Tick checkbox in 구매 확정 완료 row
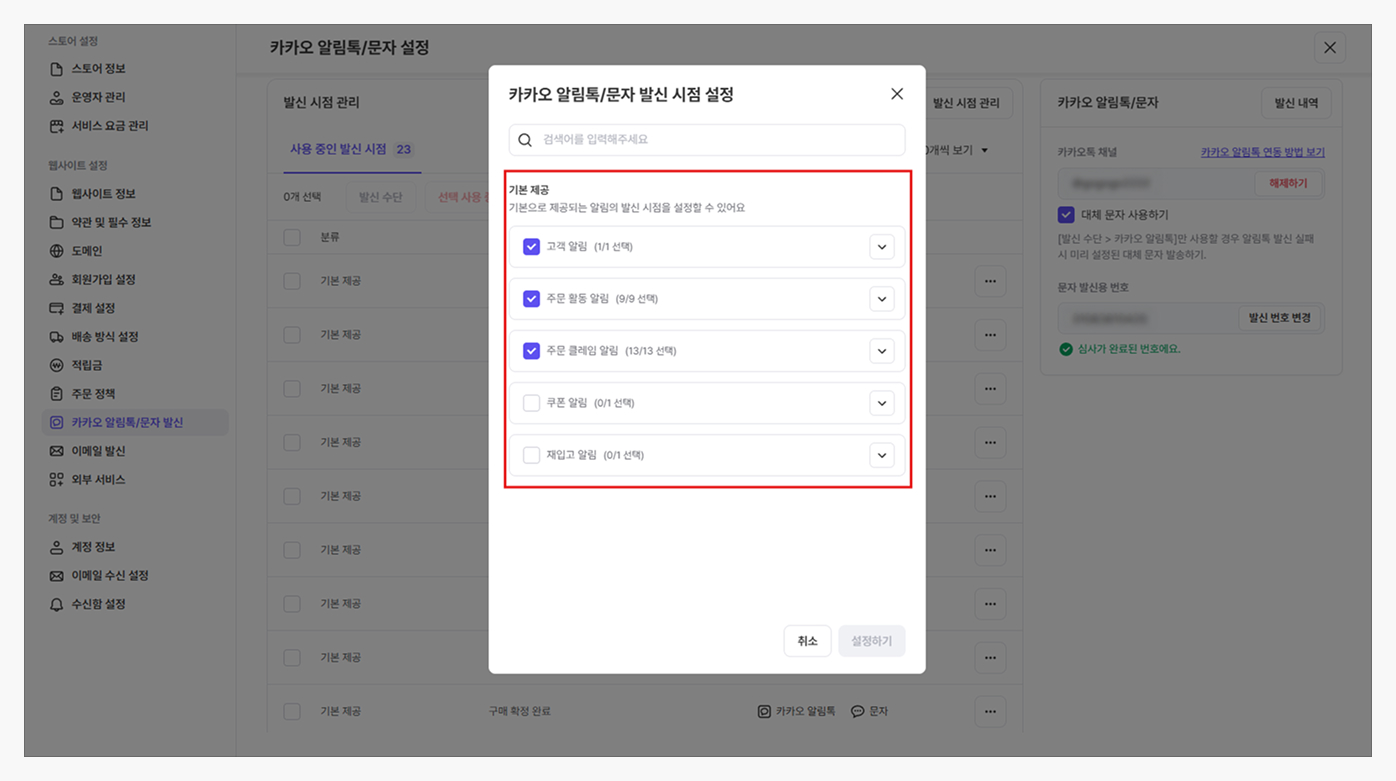This screenshot has width=1396, height=781. tap(292, 711)
